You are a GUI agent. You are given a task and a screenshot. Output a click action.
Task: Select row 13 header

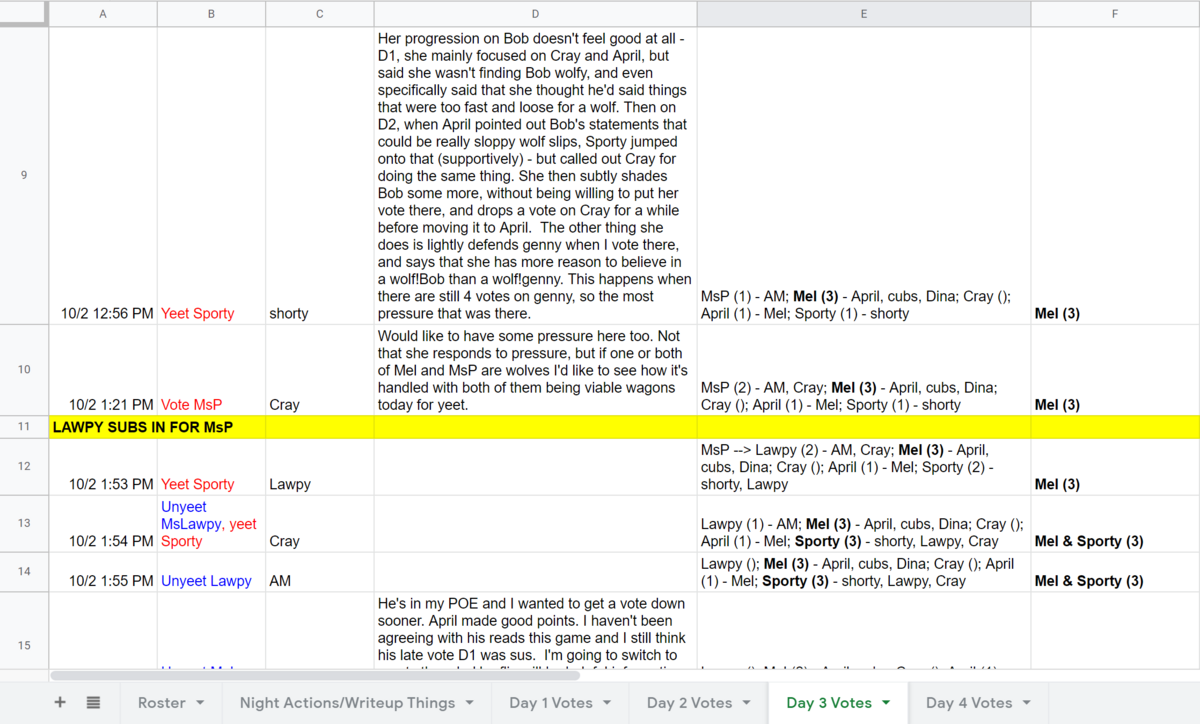click(x=24, y=523)
